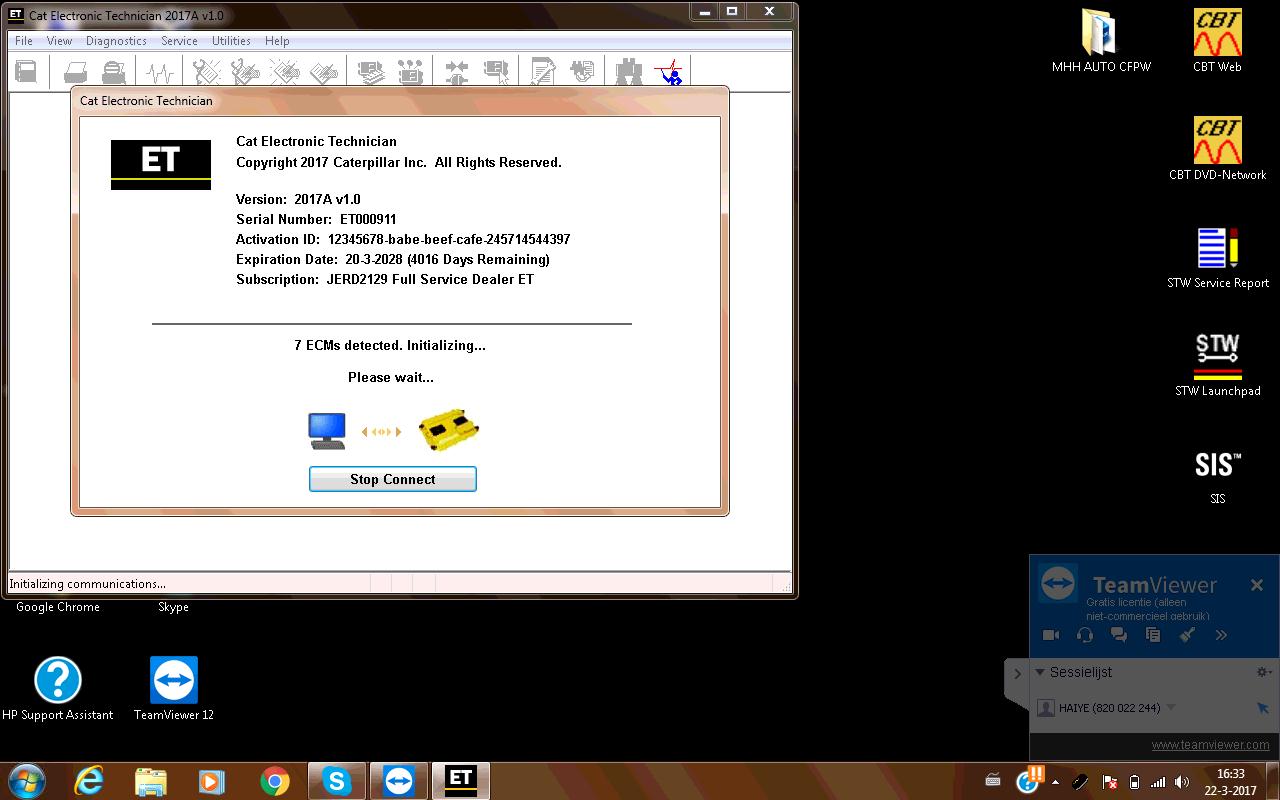This screenshot has width=1280, height=800.
Task: Click the network signal tray icon
Action: click(1158, 782)
